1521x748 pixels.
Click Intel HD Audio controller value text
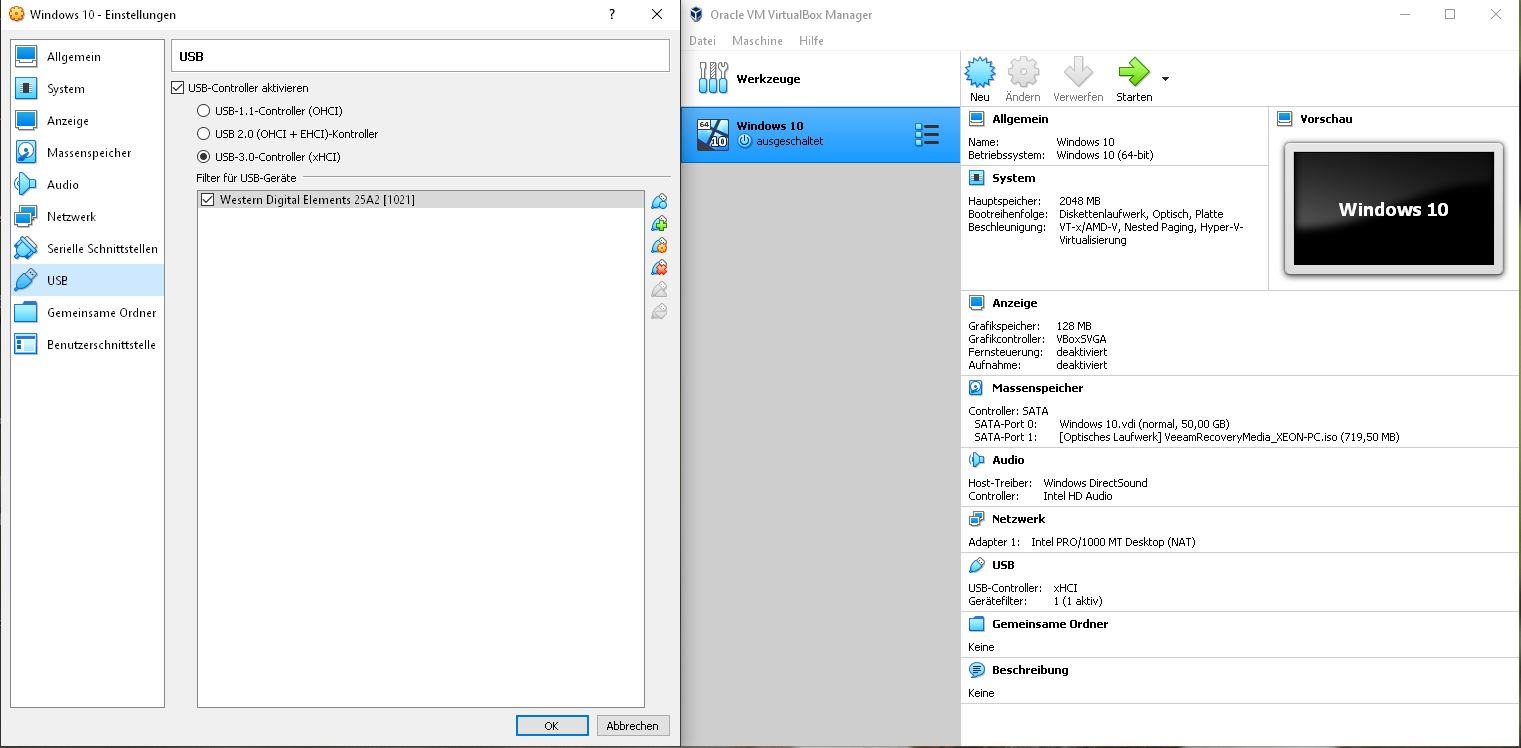[1077, 496]
